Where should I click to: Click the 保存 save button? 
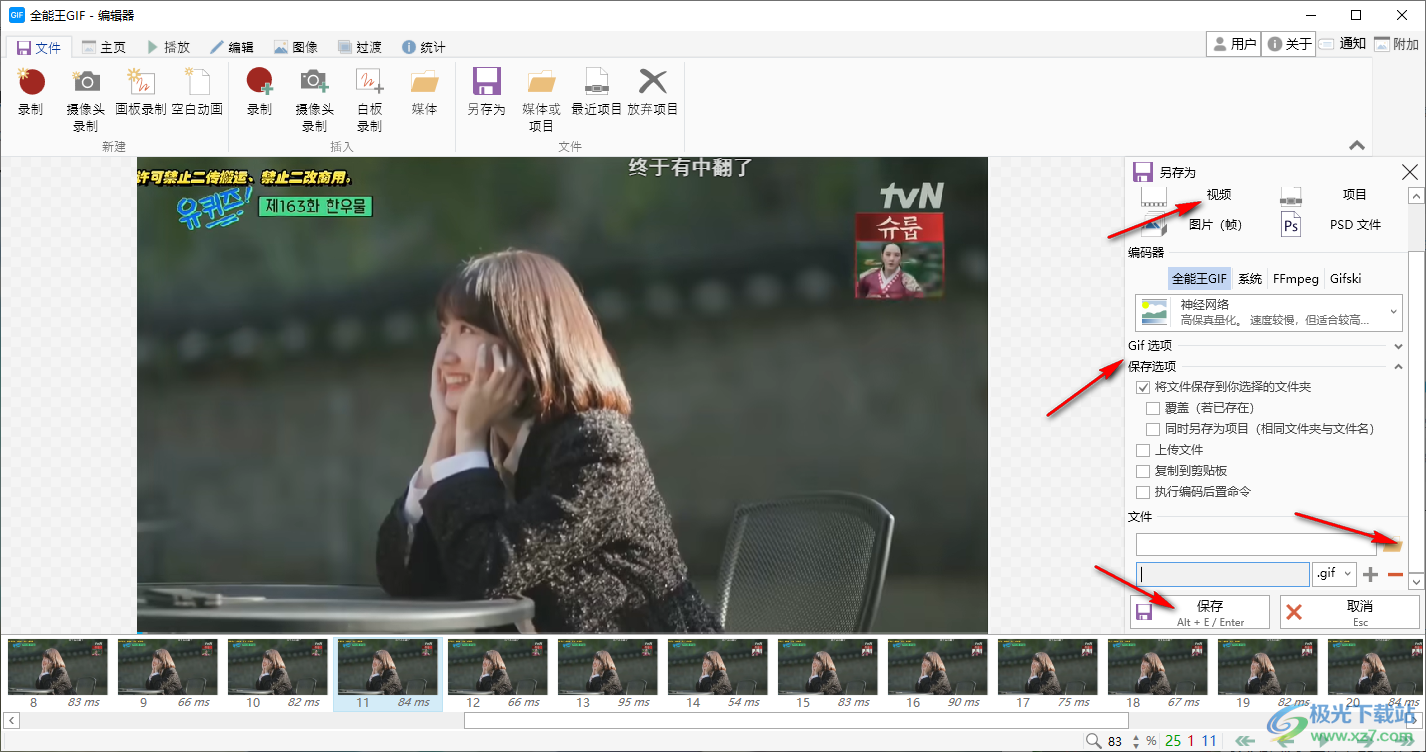[x=1200, y=612]
